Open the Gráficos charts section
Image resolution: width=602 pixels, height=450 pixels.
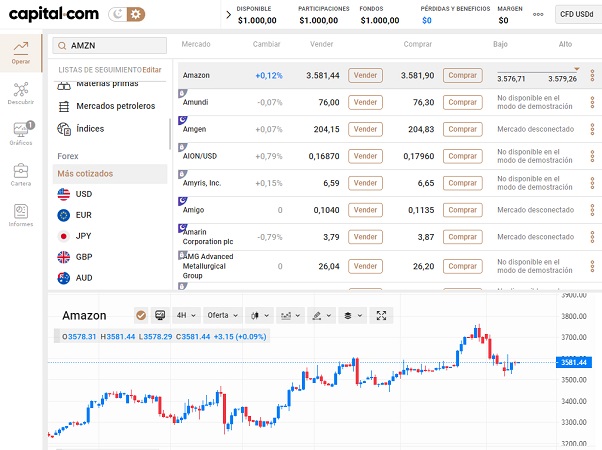click(x=21, y=134)
